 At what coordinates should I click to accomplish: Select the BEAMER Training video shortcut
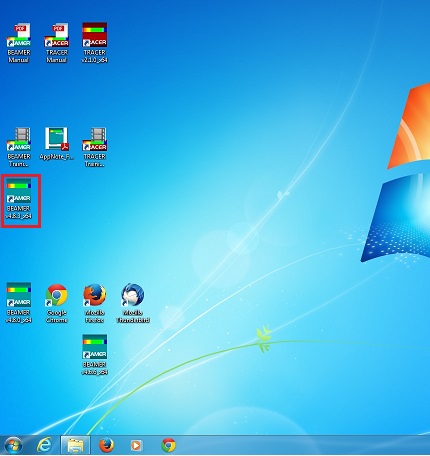(19, 147)
